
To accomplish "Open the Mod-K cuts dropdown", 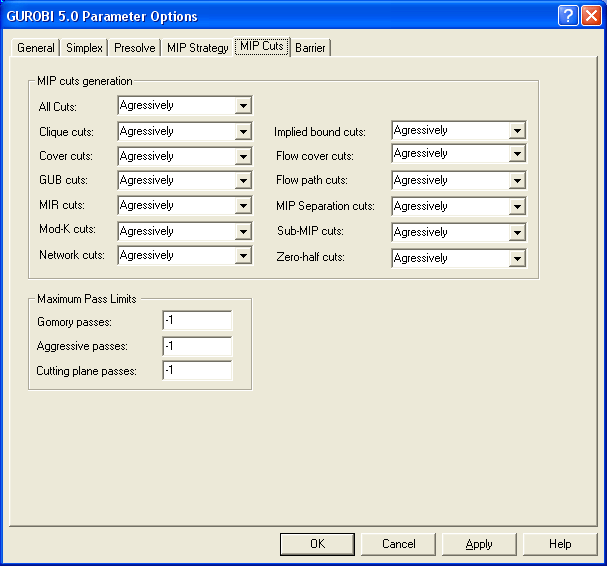I will tap(185, 231).
